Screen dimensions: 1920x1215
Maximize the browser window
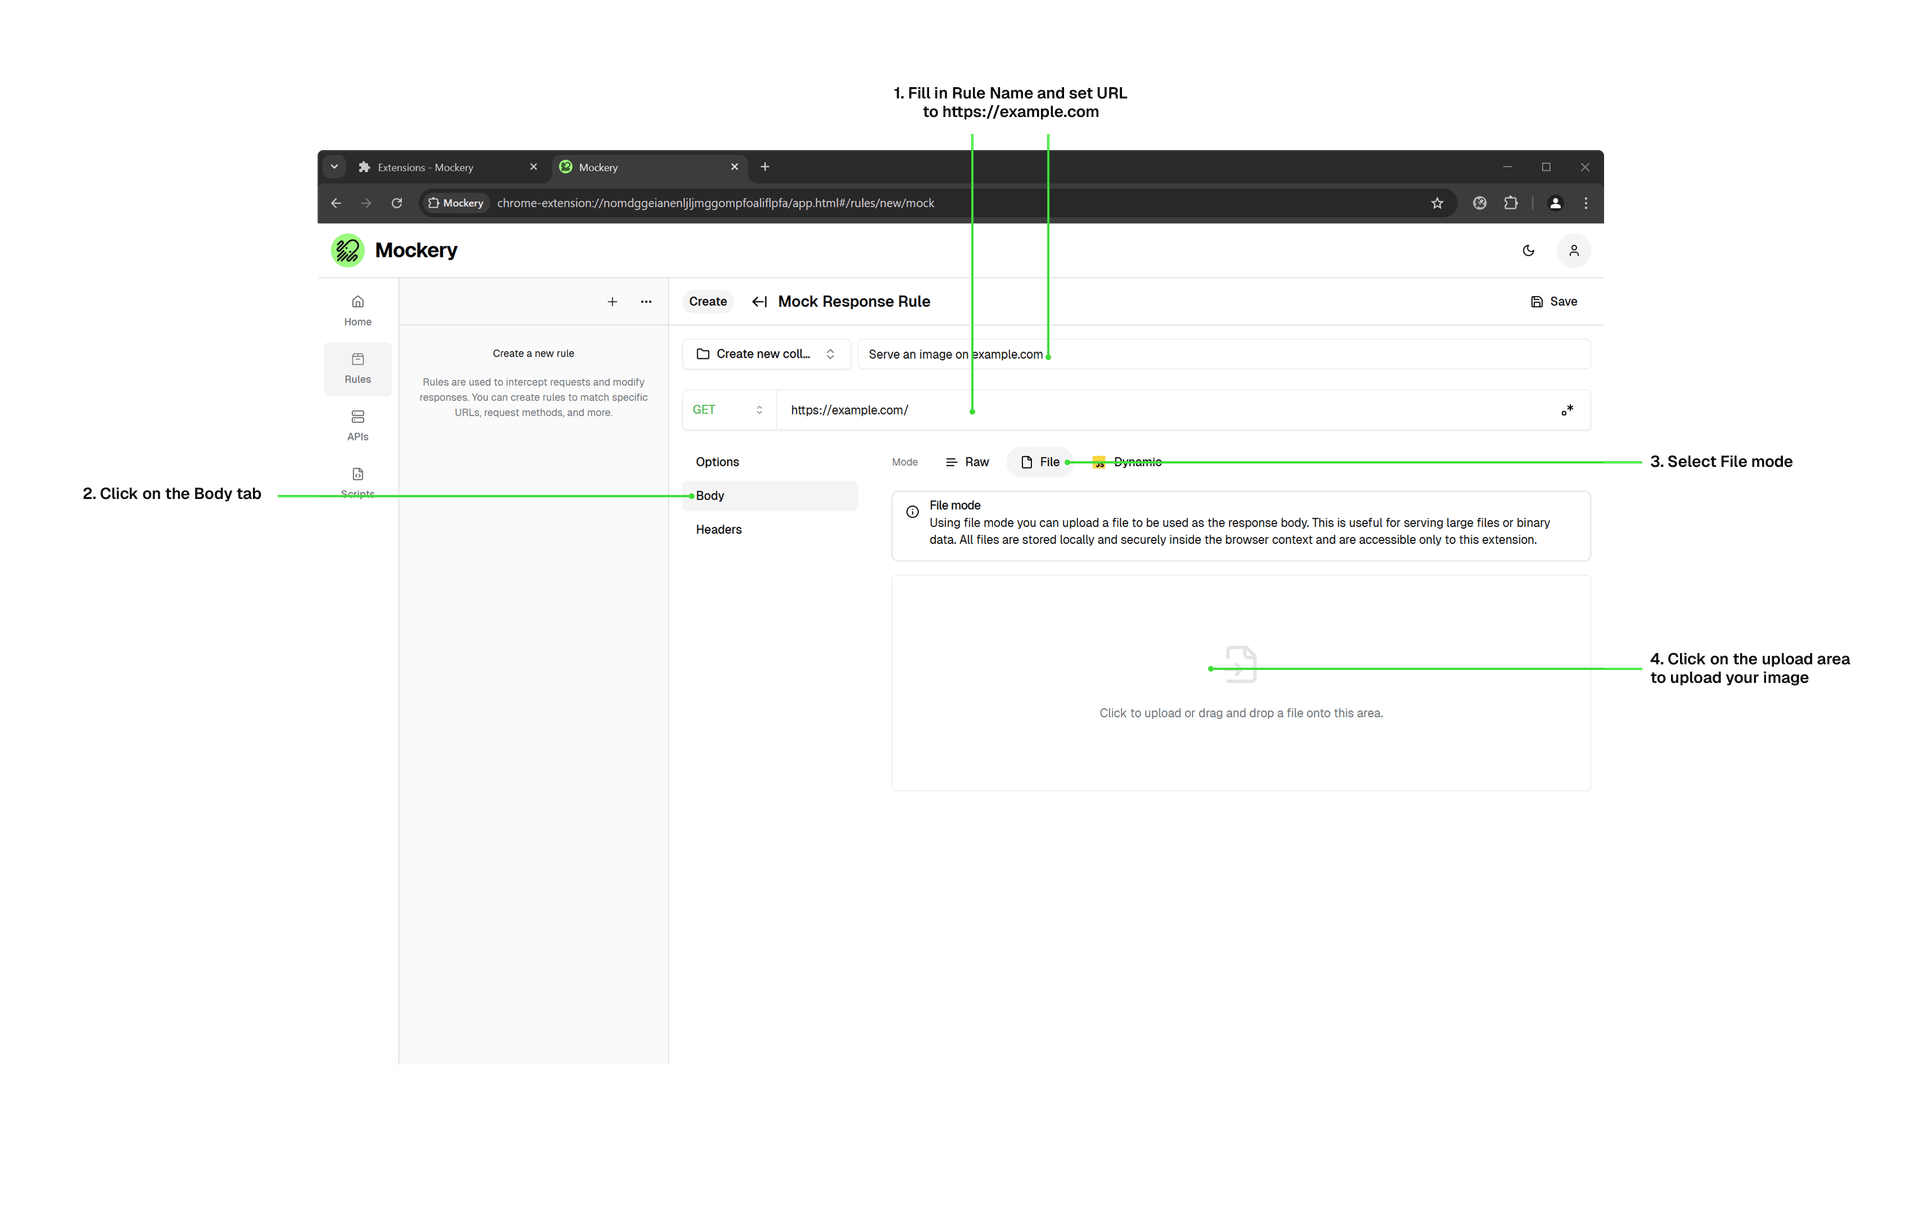1546,167
